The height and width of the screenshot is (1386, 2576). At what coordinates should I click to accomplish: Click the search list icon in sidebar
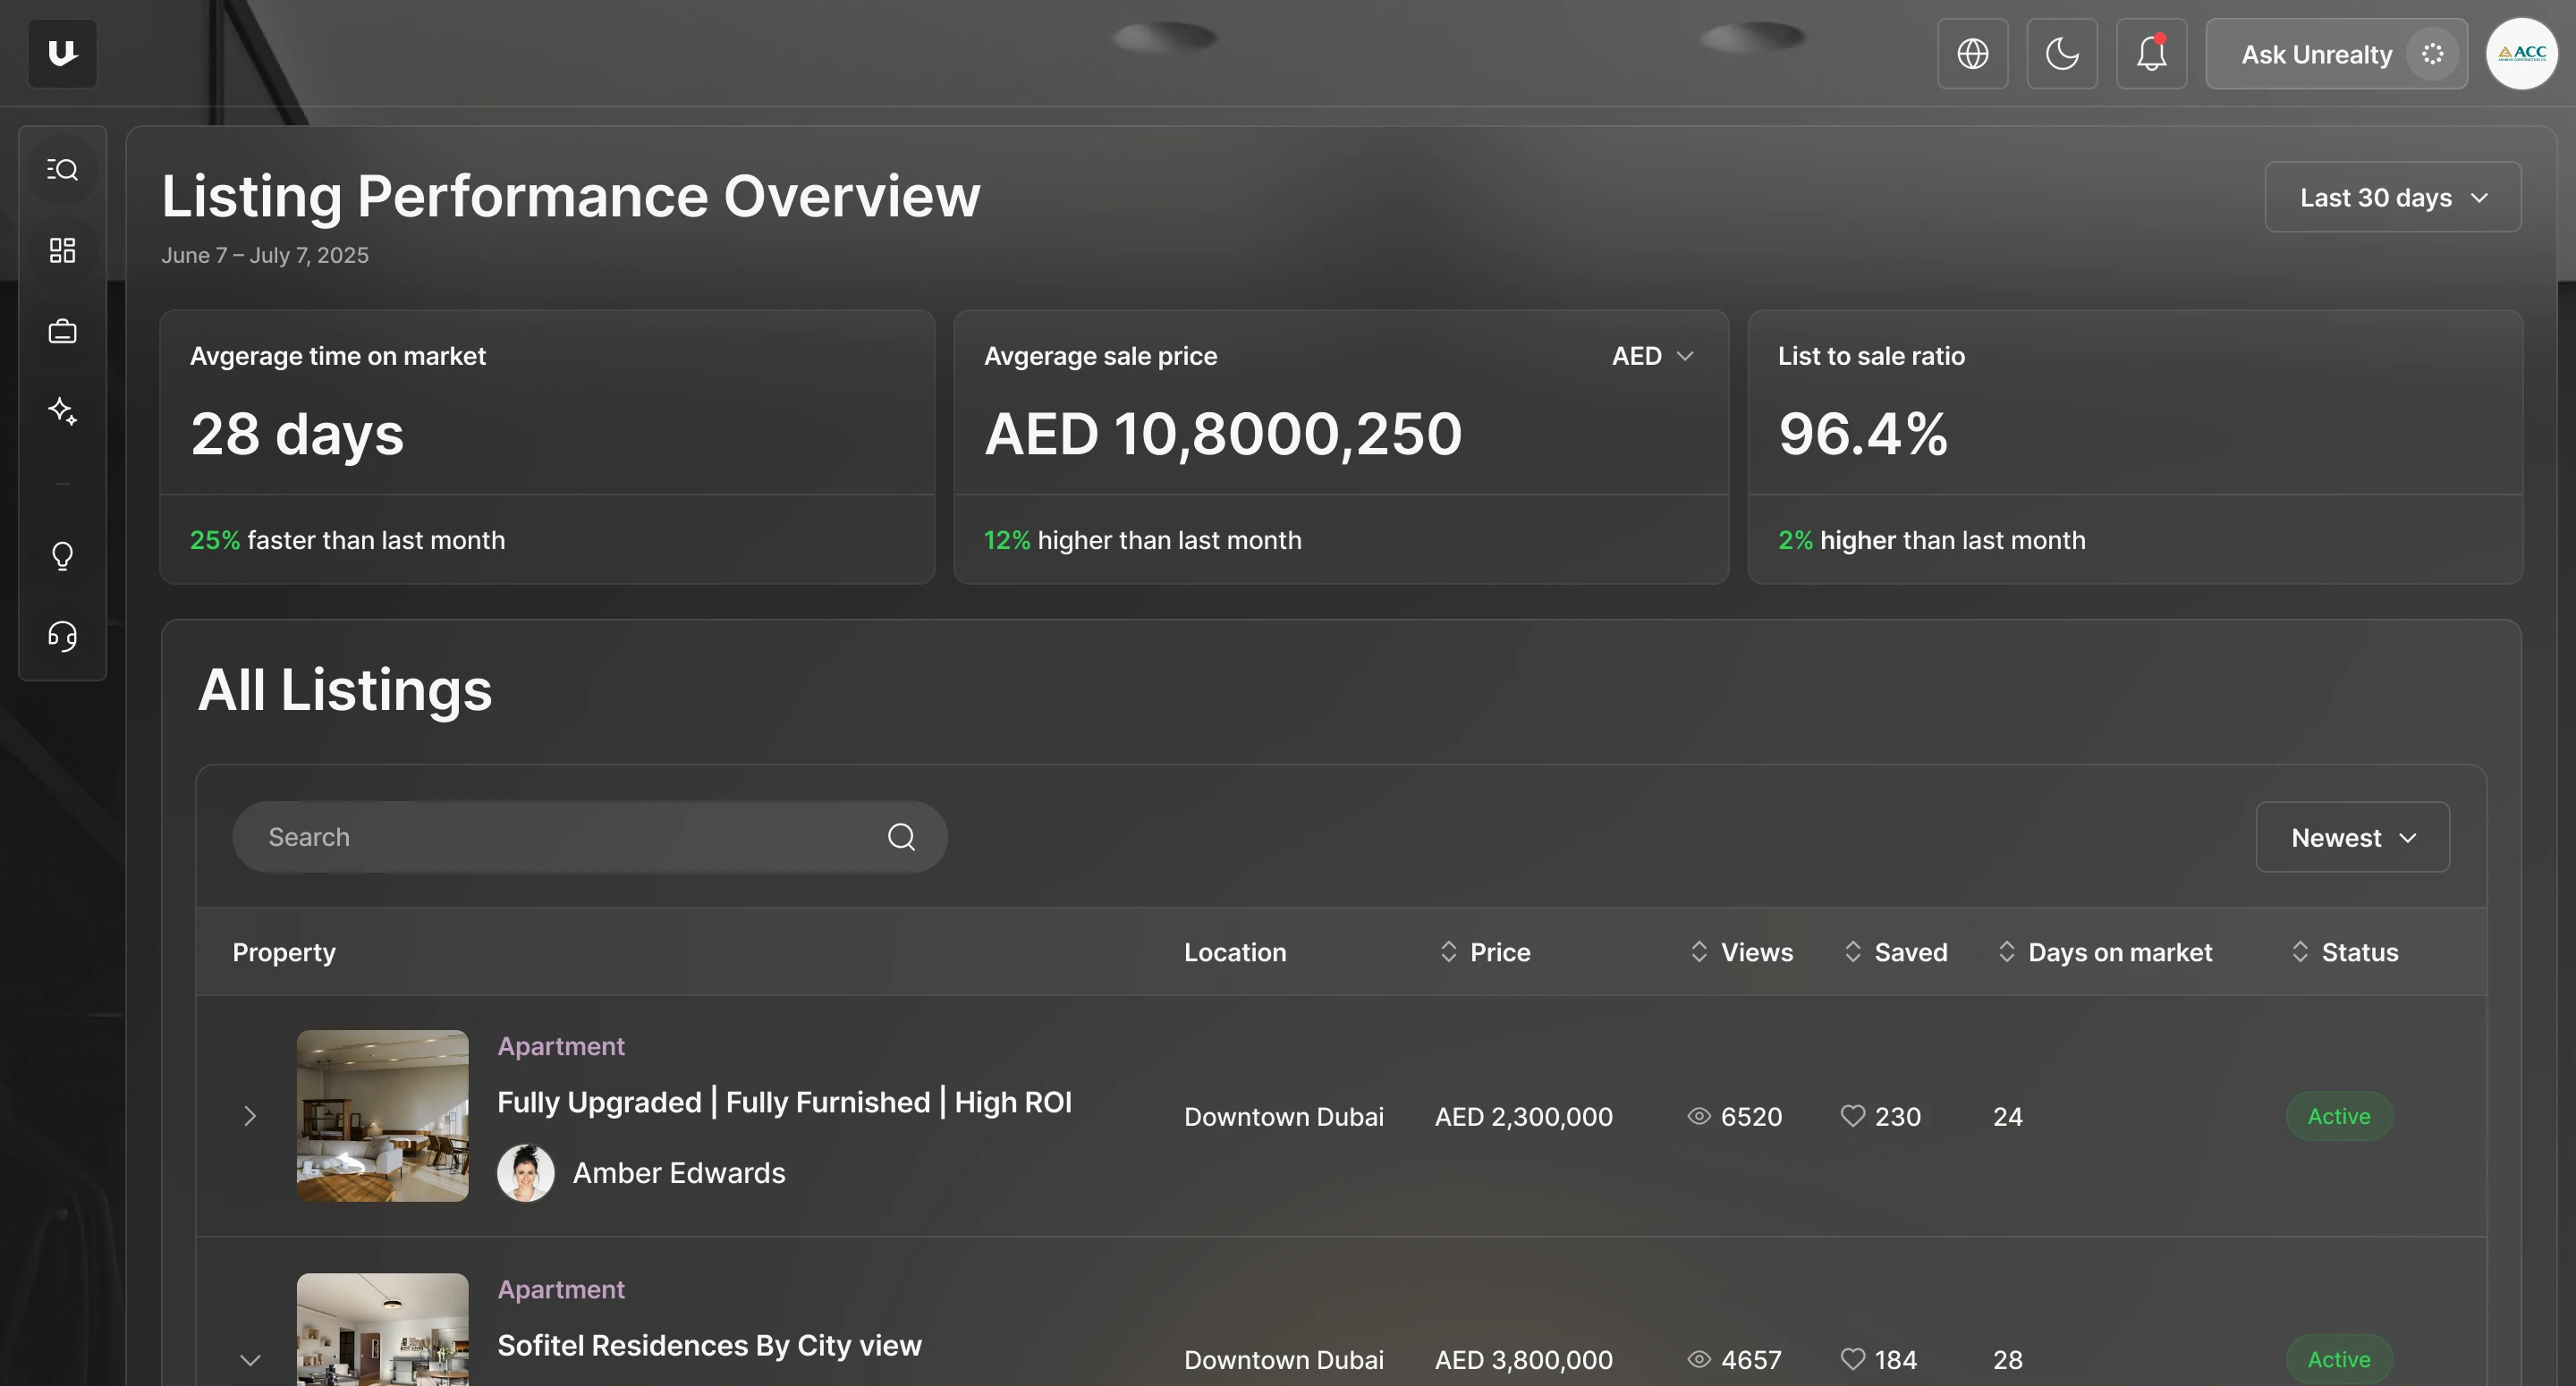tap(62, 170)
